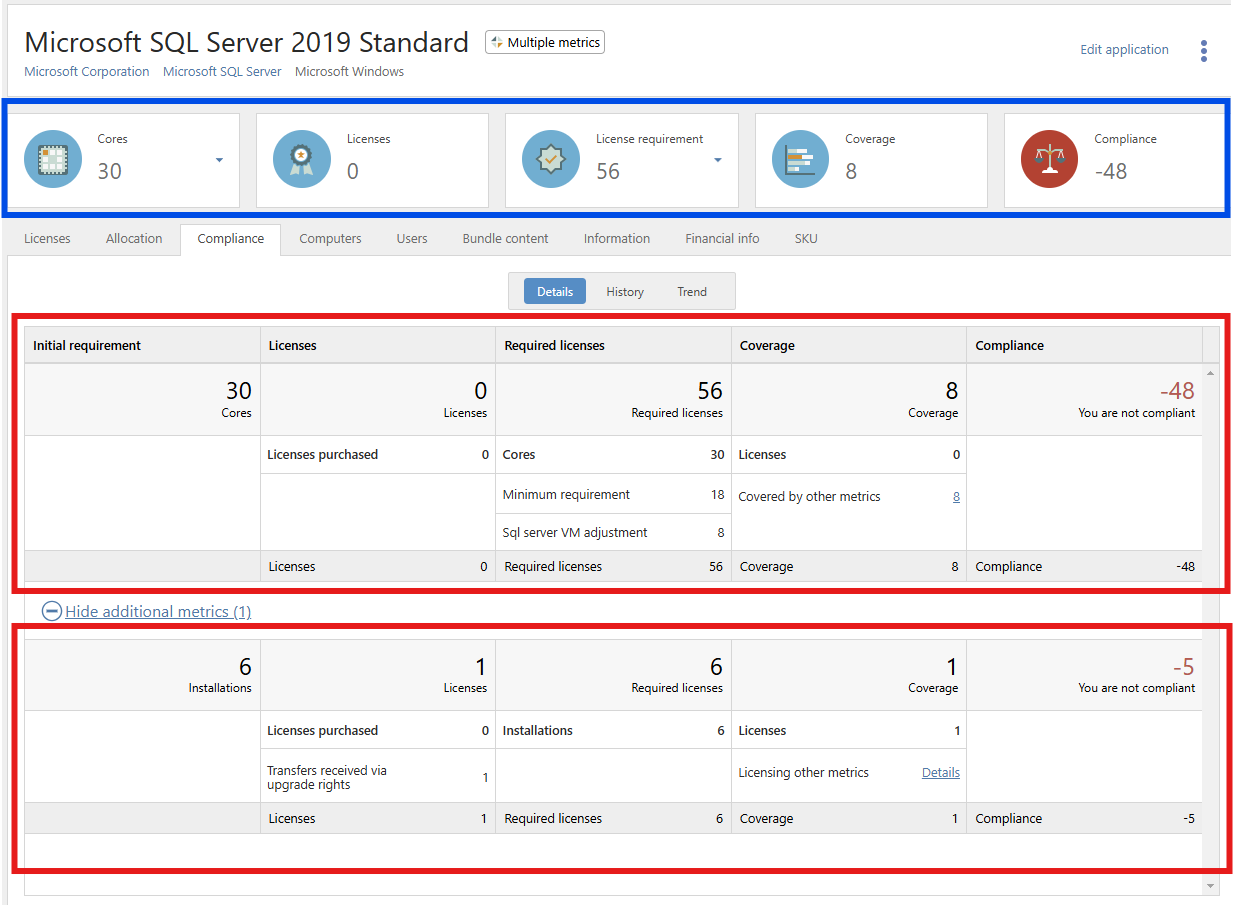The image size is (1233, 905).
Task: Open the Computers tab
Action: 330,238
